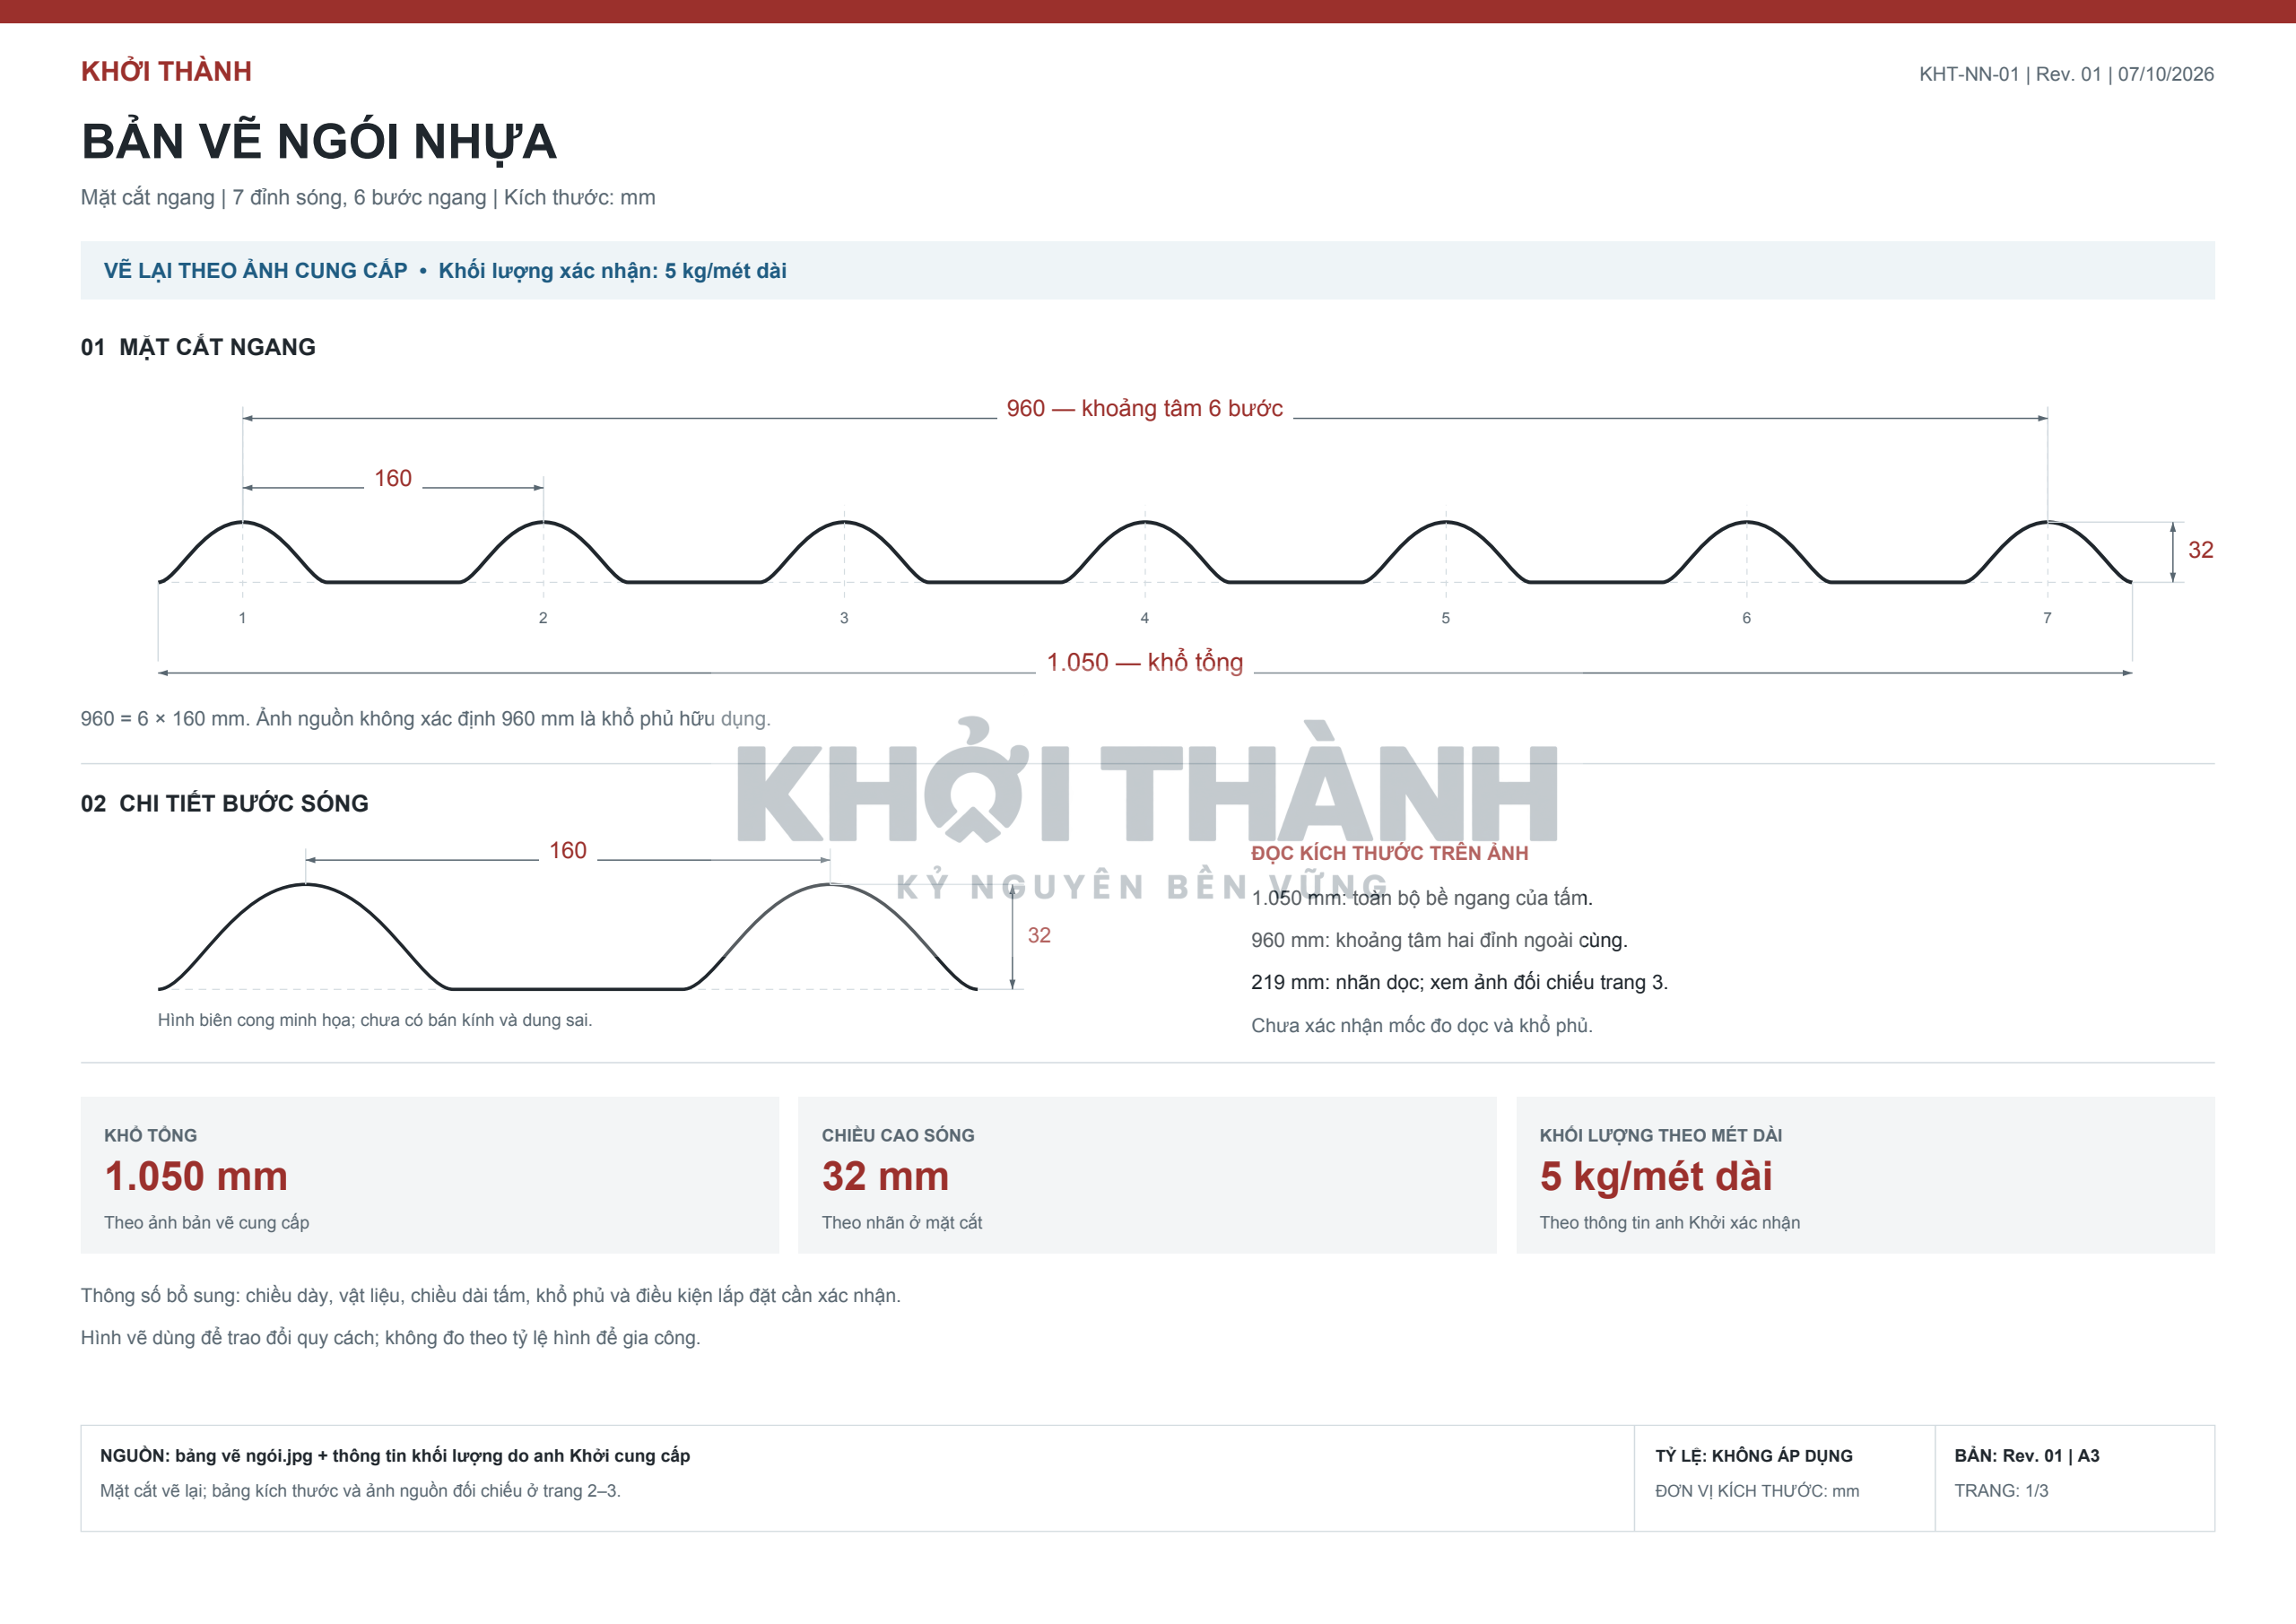Click the "160" dimension in the wave detail
This screenshot has height=1624, width=2296.
[567, 850]
